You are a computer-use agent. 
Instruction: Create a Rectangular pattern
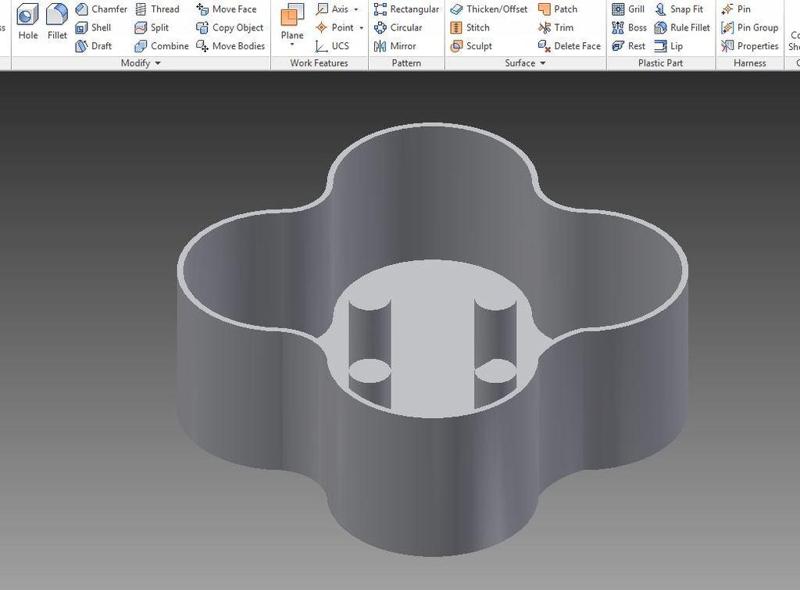point(406,9)
